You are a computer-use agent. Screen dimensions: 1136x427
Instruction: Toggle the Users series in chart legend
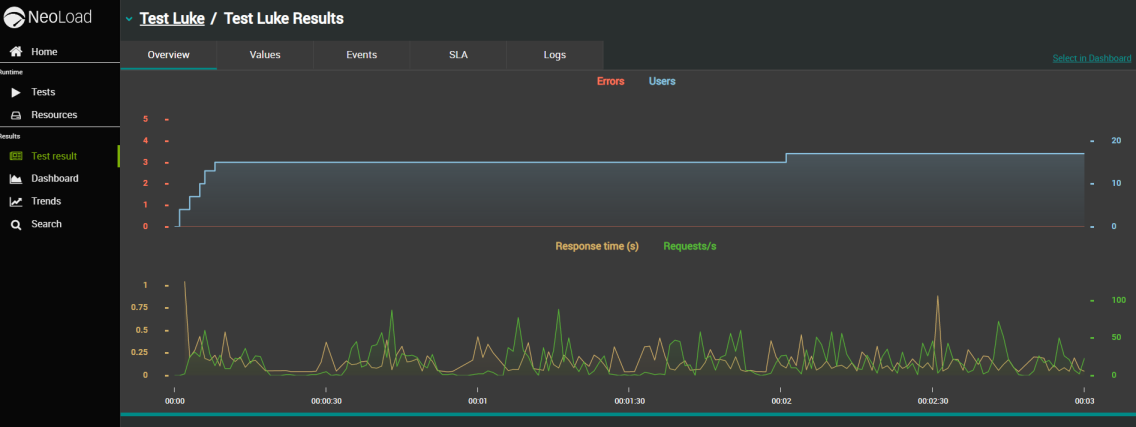(x=662, y=81)
